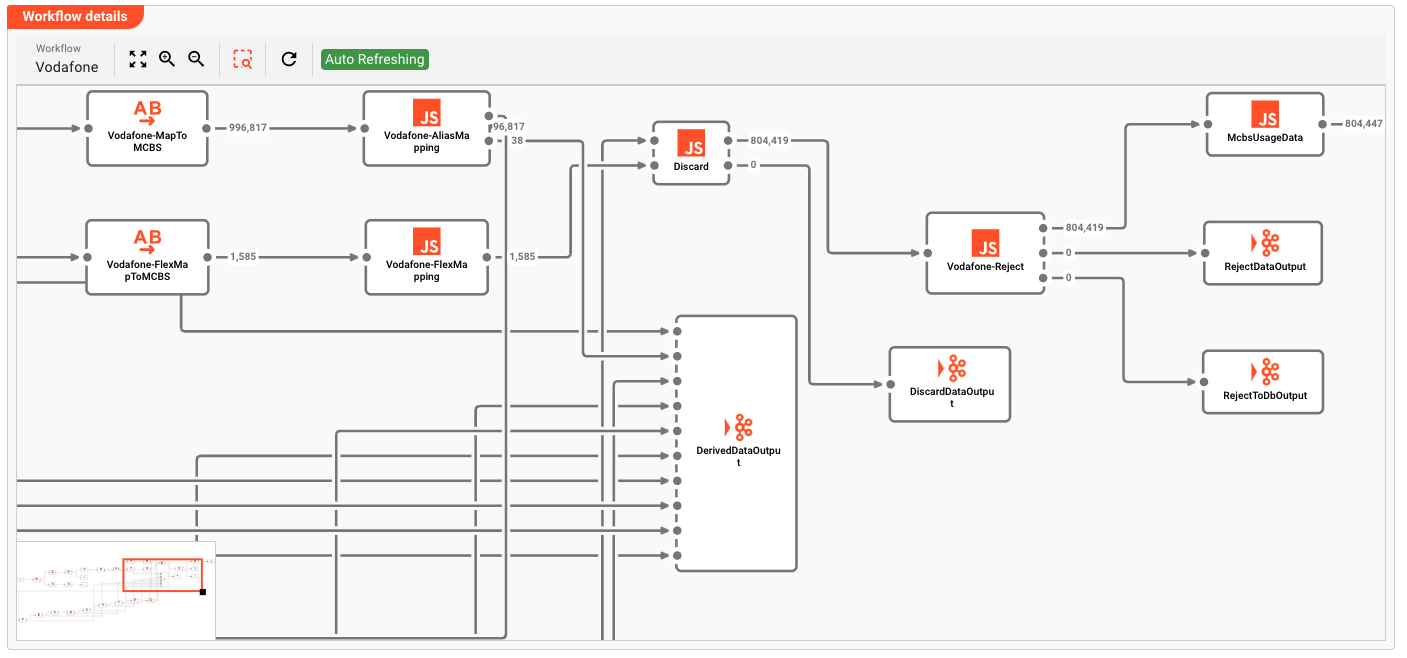
Task: Select the Vodafone-FlexMapping JS icon
Action: (x=427, y=241)
